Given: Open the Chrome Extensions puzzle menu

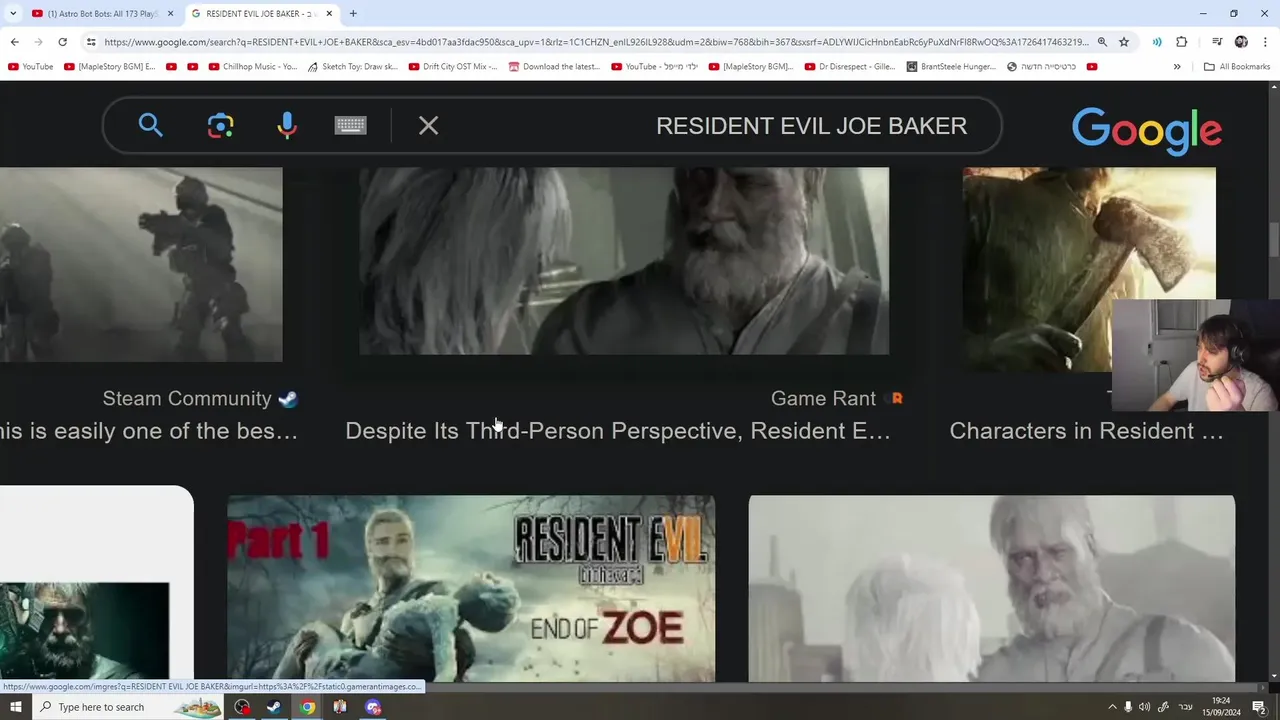Looking at the screenshot, I should [1181, 42].
